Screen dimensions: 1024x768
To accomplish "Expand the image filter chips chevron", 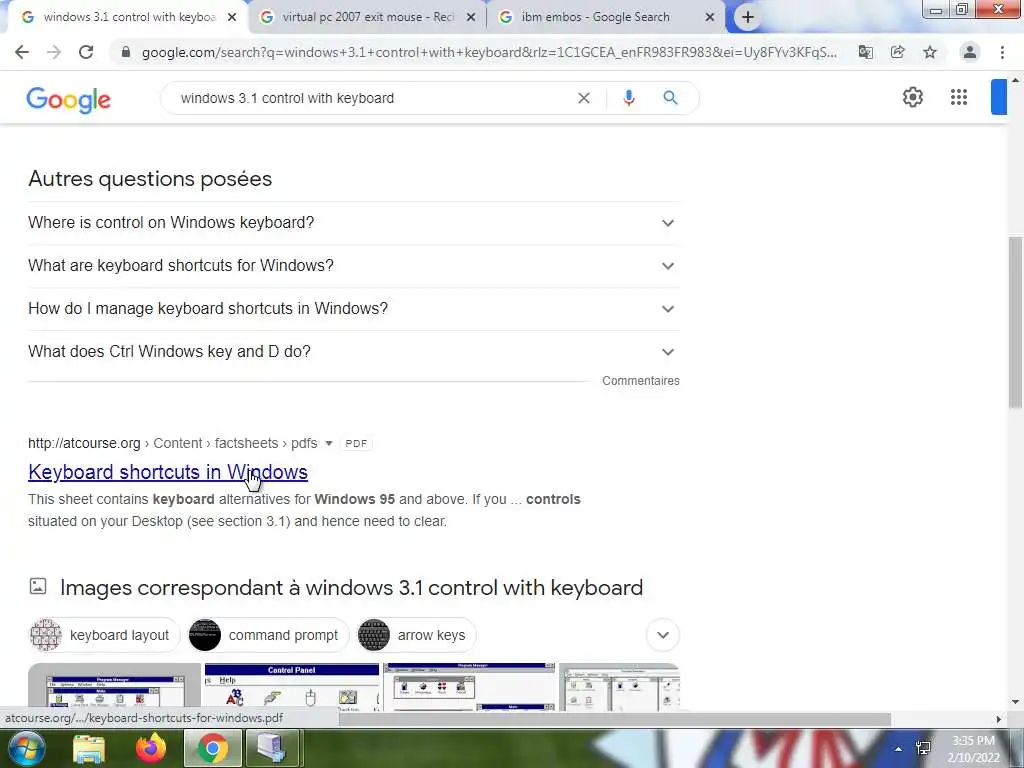I will coord(663,635).
